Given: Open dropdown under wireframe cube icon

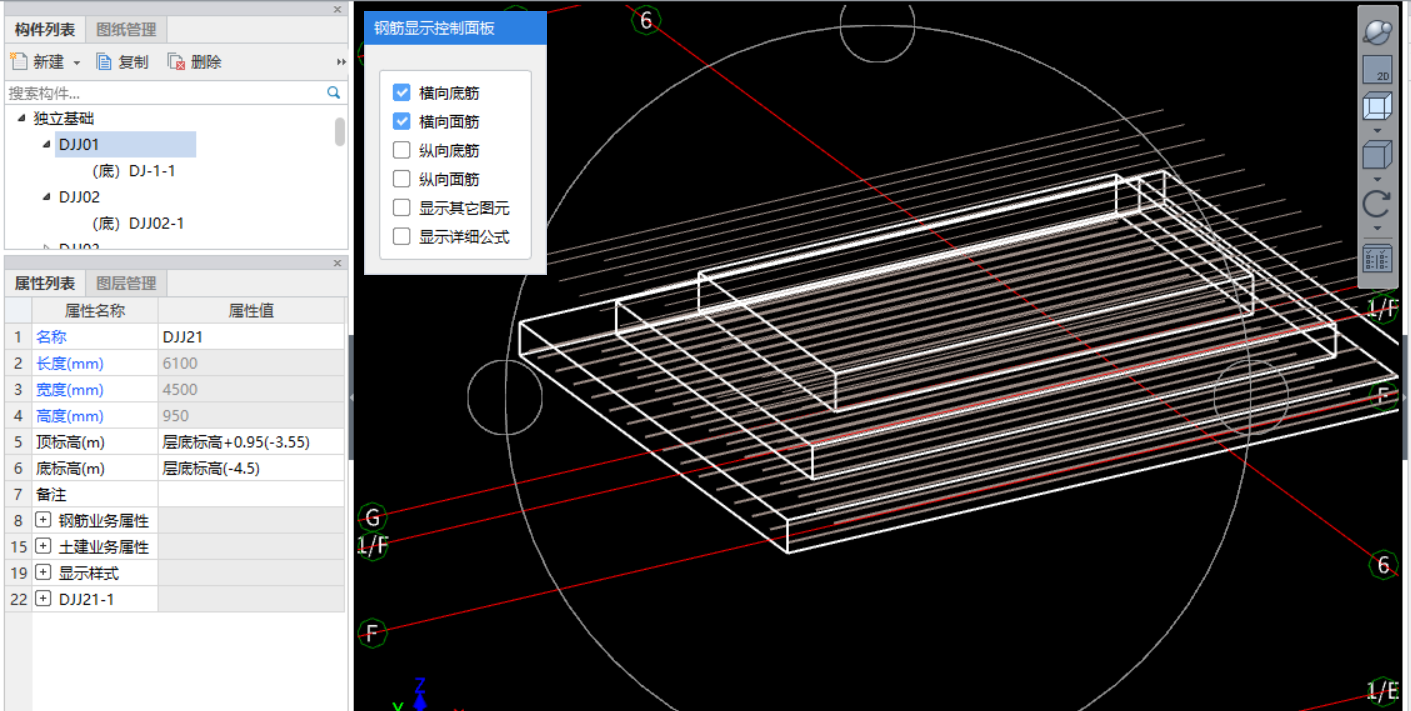Looking at the screenshot, I should click(x=1377, y=131).
